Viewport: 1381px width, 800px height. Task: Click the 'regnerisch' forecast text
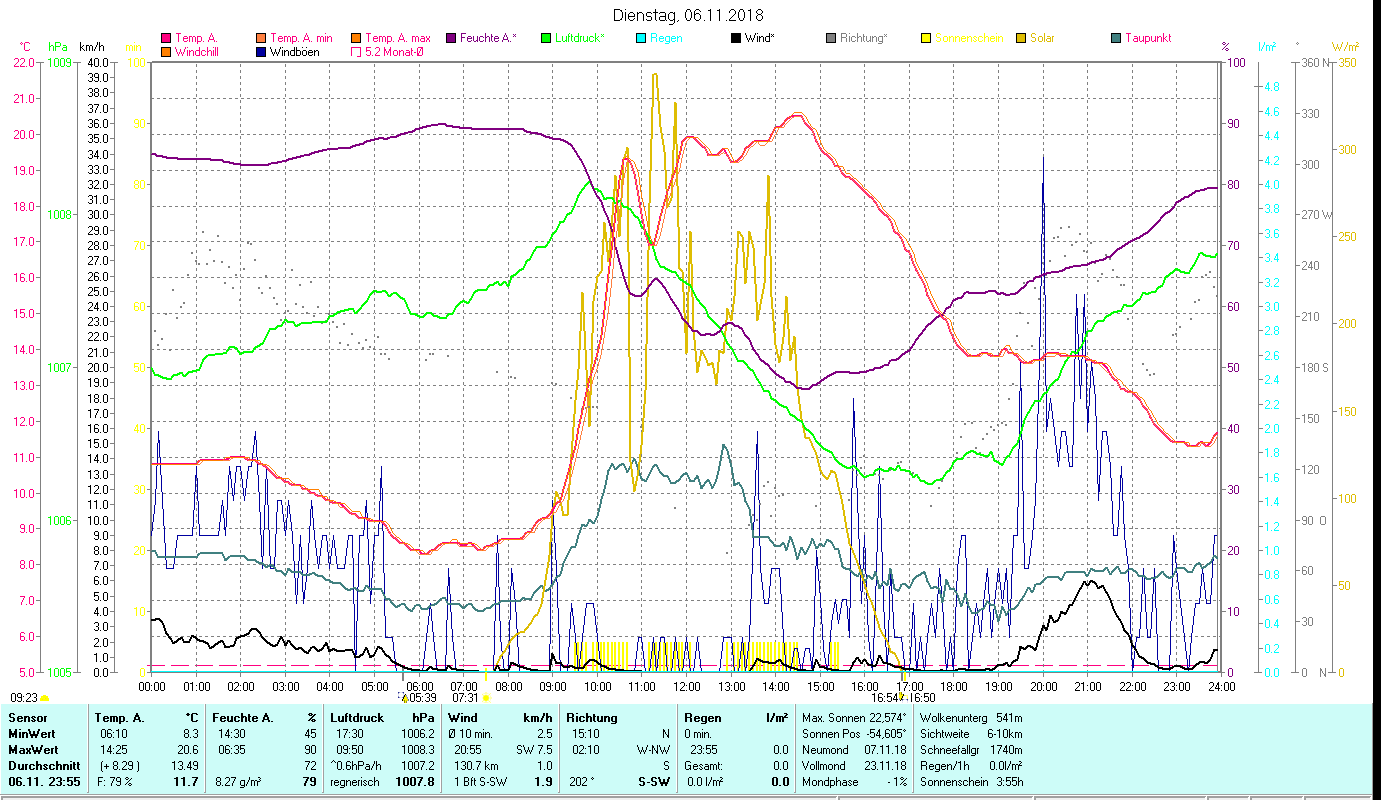(x=355, y=782)
